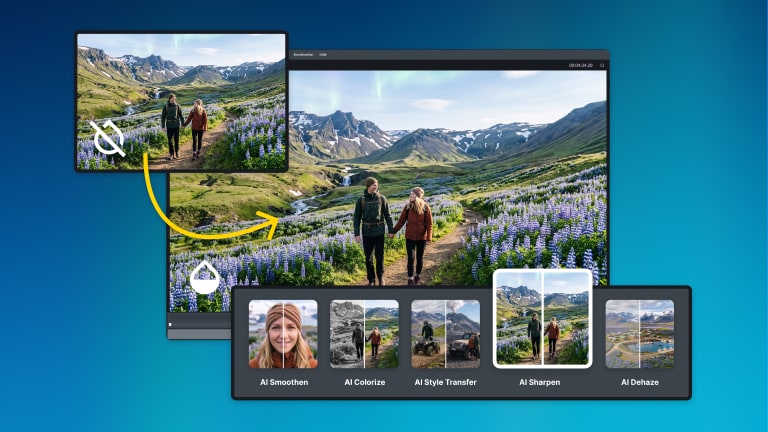This screenshot has height=432, width=768.
Task: Click the AI Style Transfer label
Action: [x=446, y=382]
